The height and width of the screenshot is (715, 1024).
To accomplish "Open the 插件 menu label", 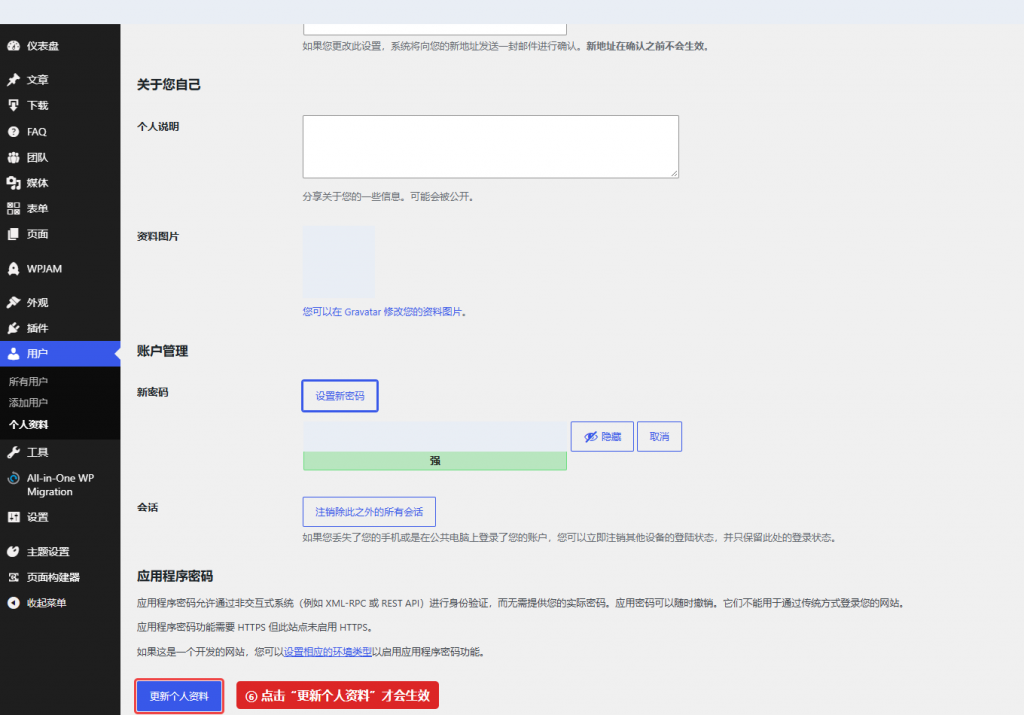I will (37, 328).
